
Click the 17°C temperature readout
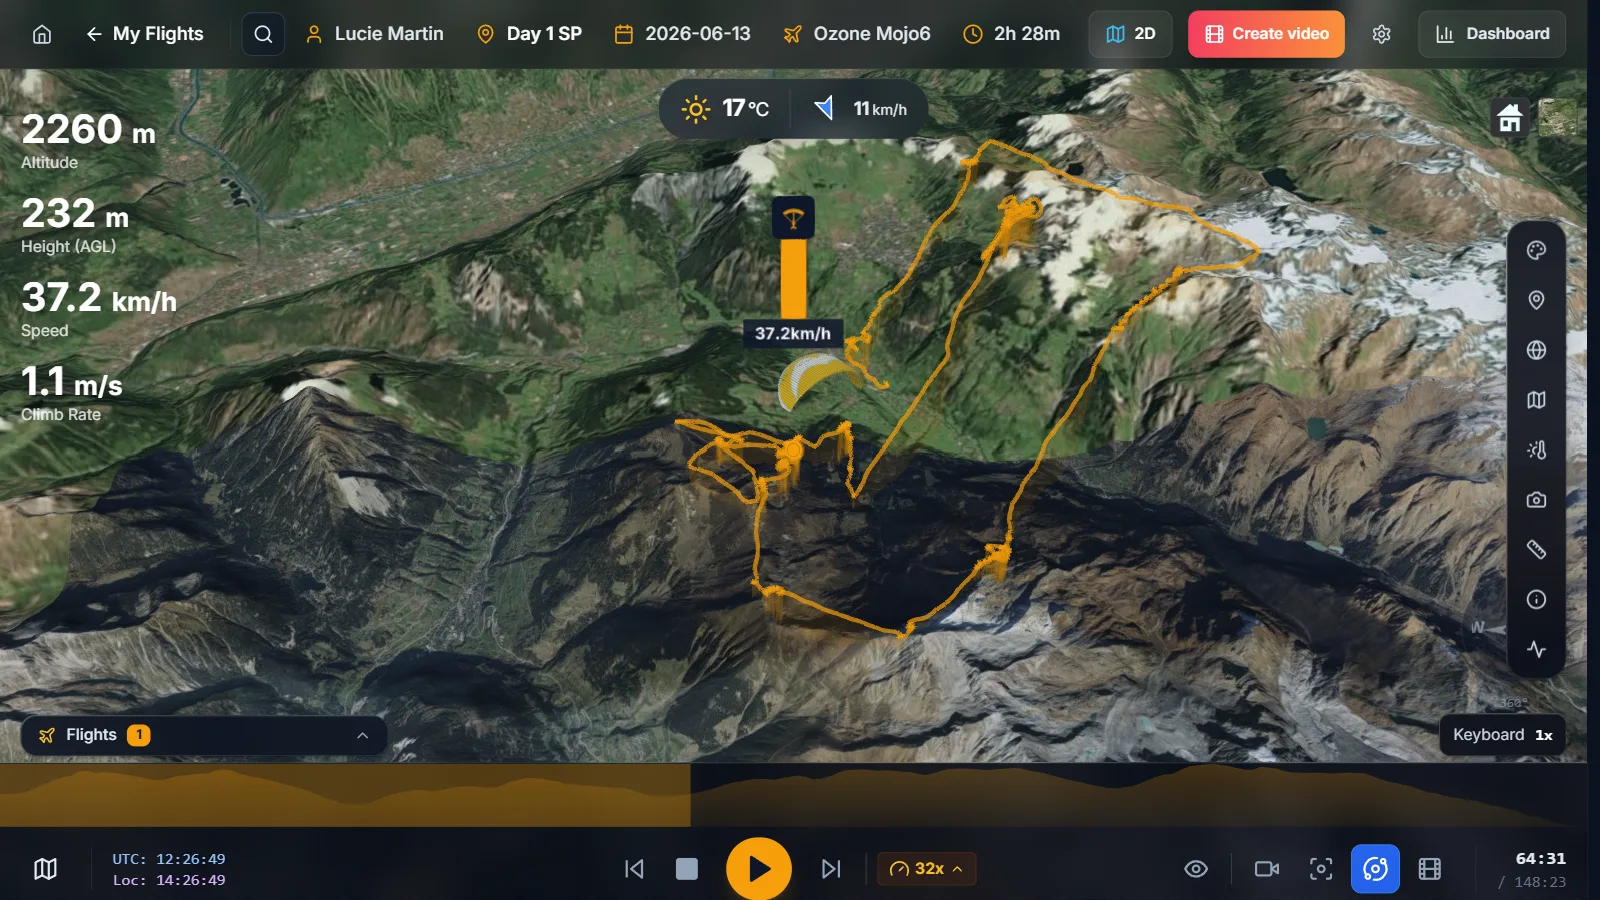(726, 108)
